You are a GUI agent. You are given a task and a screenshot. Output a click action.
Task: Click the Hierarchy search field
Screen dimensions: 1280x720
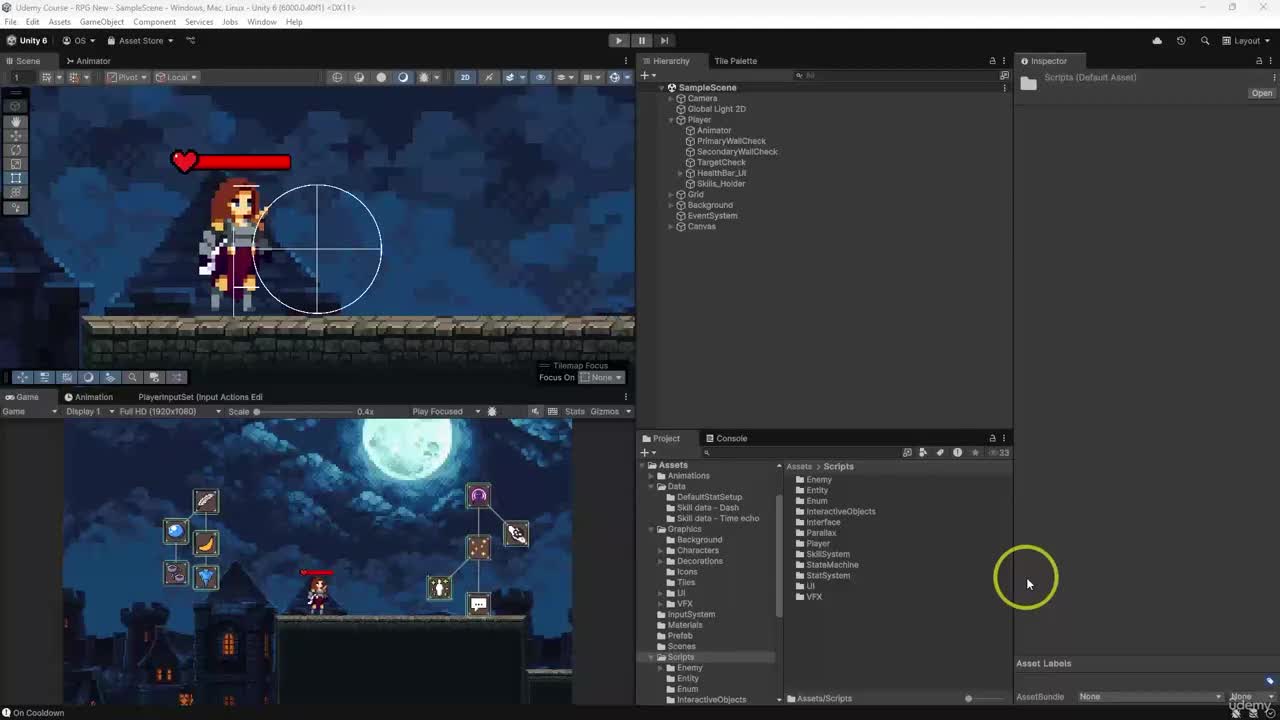click(x=895, y=76)
